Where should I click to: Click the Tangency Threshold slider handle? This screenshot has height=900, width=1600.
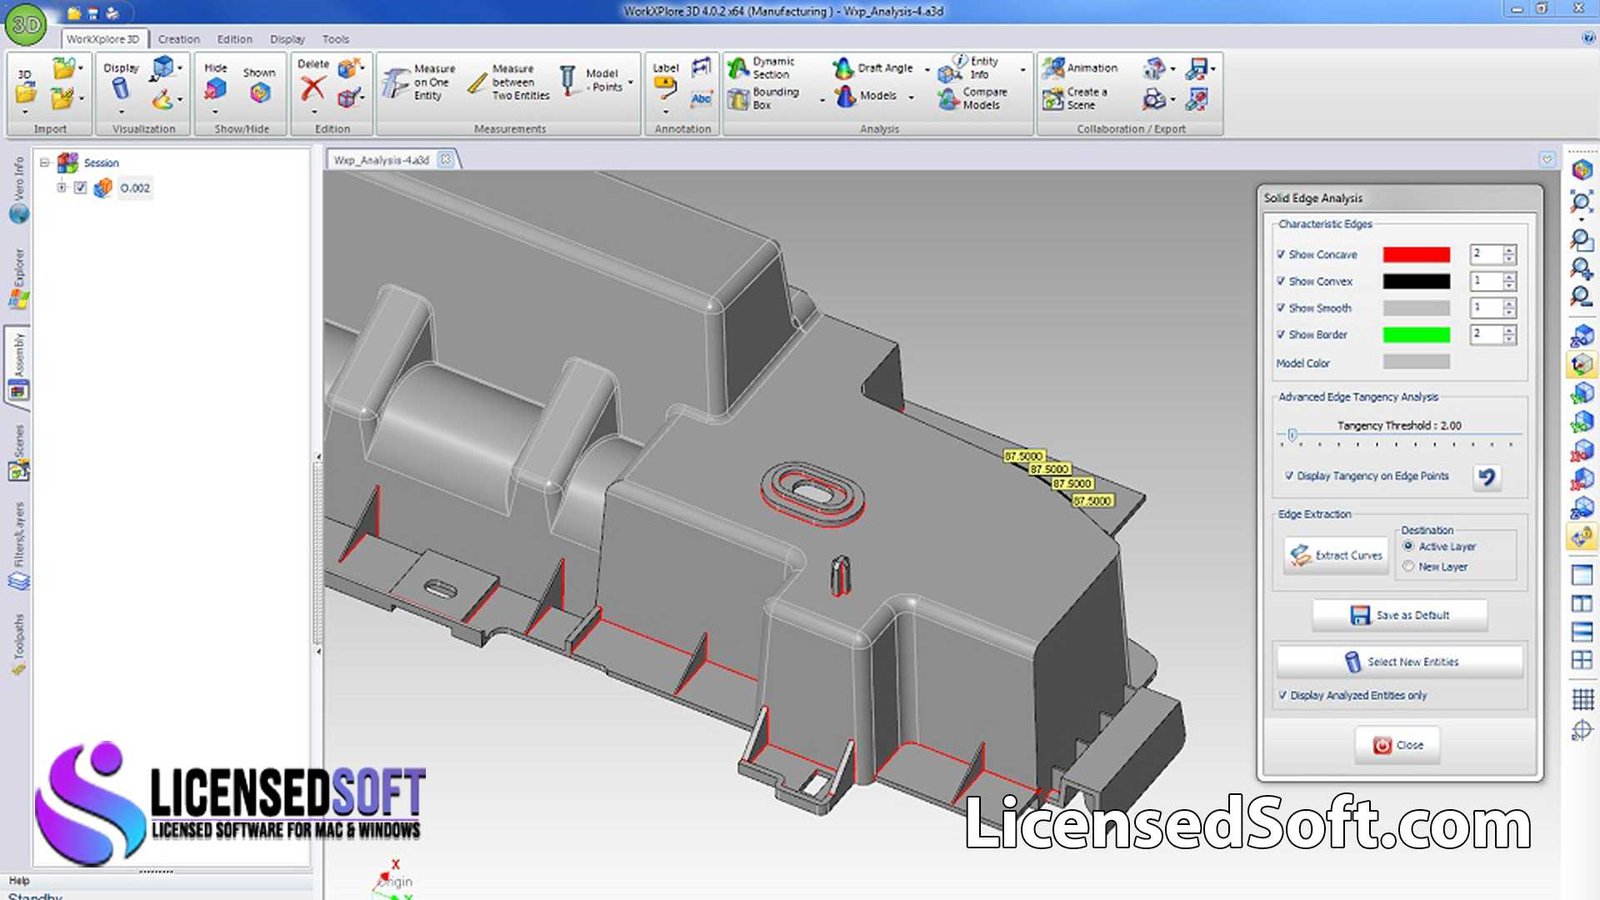point(1292,435)
